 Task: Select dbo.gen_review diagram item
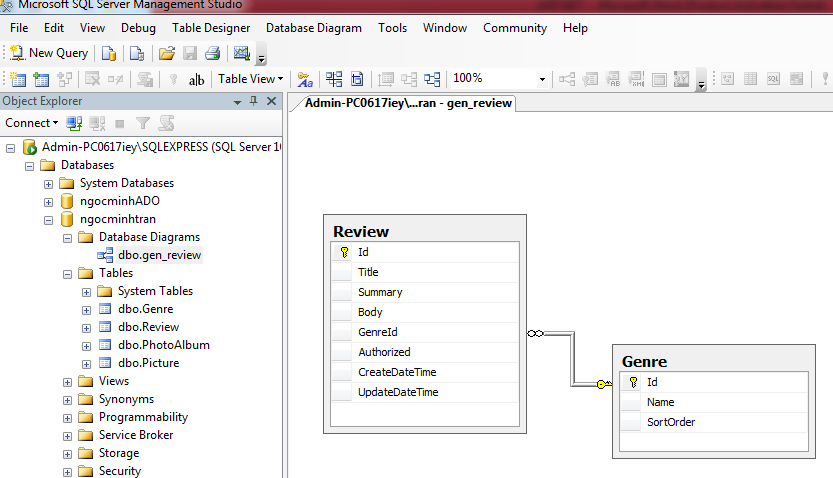(x=159, y=255)
